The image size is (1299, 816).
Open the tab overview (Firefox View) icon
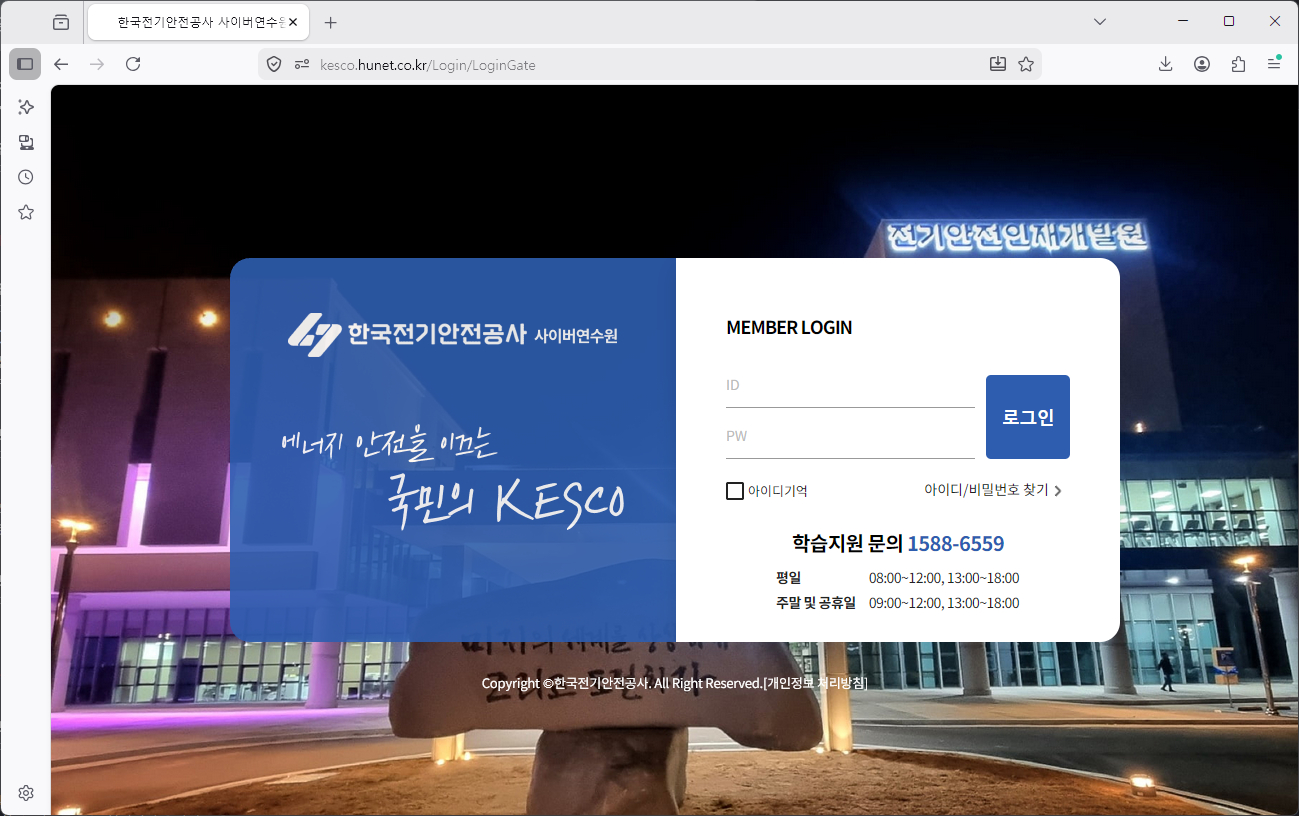[x=61, y=22]
